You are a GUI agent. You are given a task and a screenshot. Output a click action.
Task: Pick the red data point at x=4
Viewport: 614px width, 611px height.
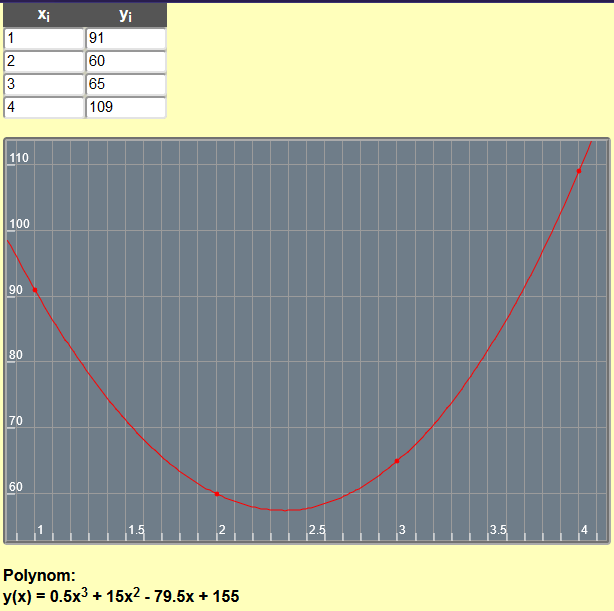pos(579,171)
